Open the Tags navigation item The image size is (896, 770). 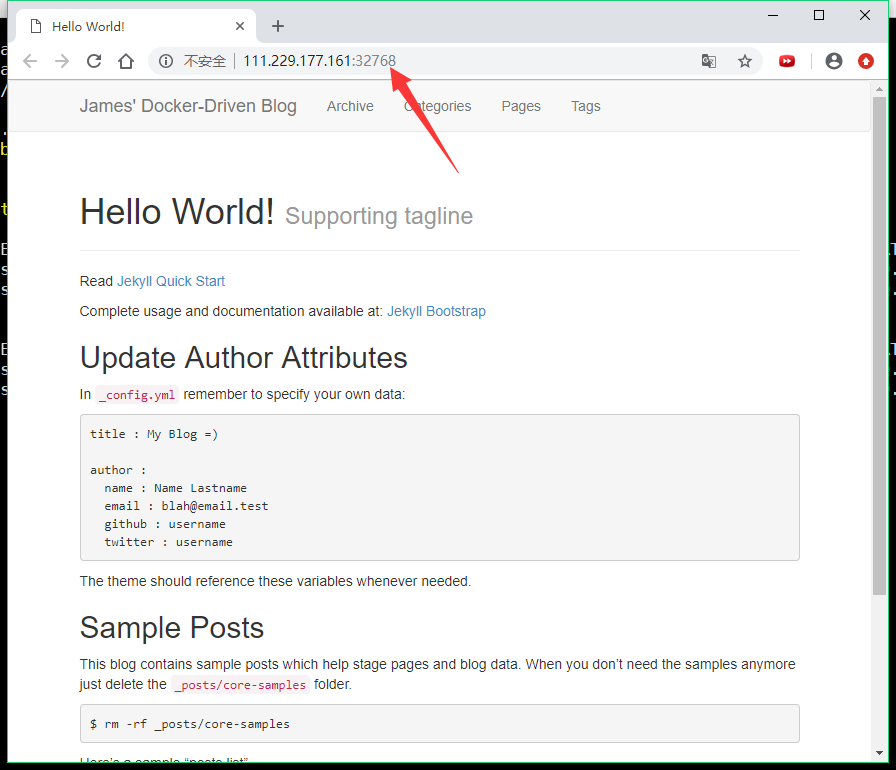click(x=586, y=106)
